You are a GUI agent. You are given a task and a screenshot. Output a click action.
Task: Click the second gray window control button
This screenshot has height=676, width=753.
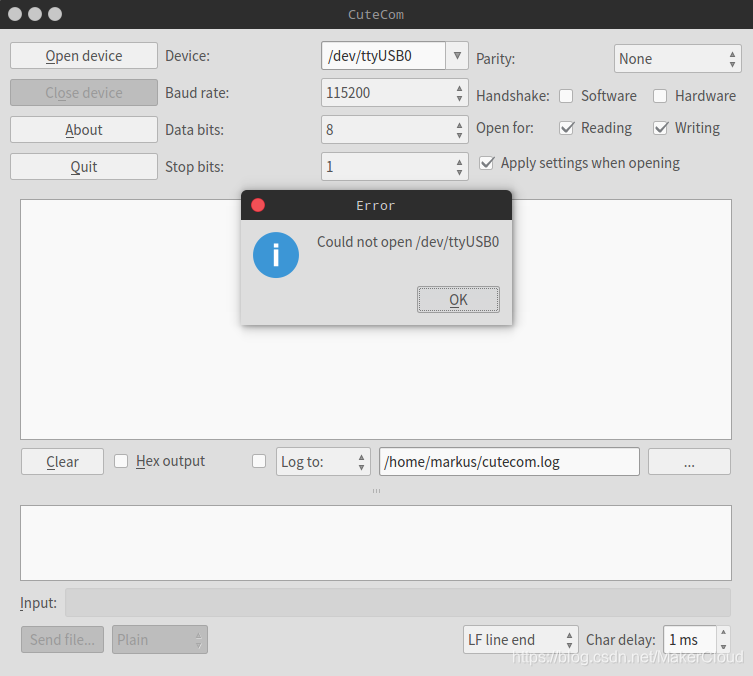click(x=35, y=14)
